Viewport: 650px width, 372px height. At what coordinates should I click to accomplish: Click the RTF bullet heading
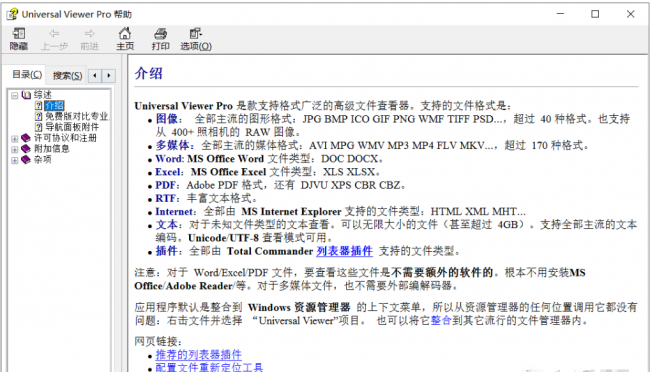(166, 198)
